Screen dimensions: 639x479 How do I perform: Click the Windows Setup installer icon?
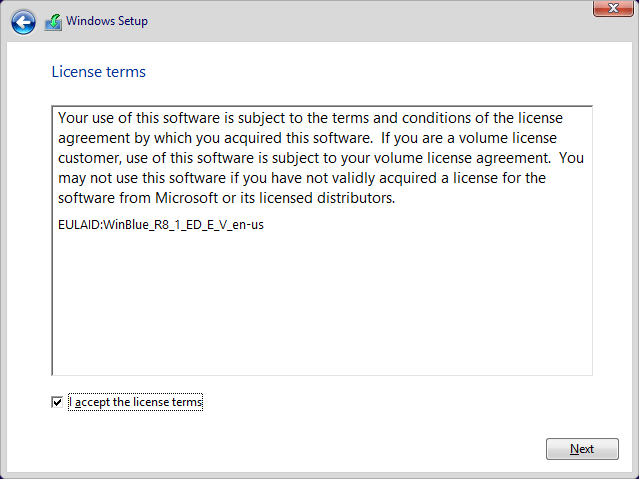[x=53, y=22]
